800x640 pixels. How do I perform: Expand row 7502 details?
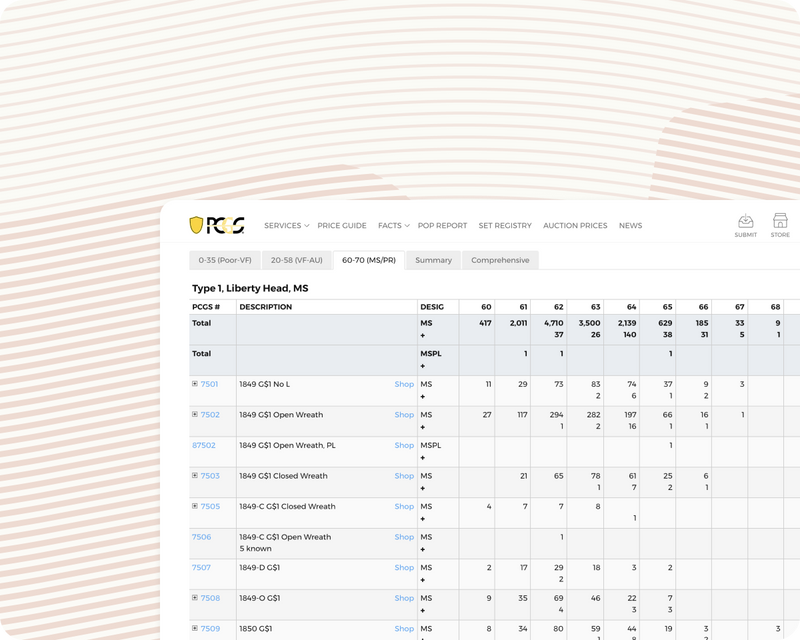[x=195, y=414]
